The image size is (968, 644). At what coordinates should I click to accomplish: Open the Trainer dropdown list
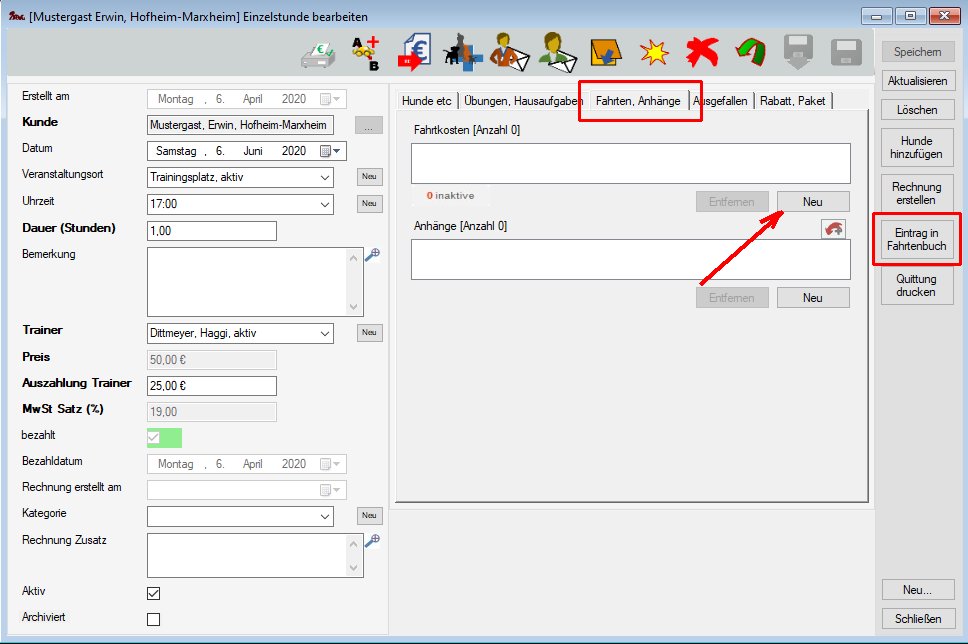coord(325,333)
